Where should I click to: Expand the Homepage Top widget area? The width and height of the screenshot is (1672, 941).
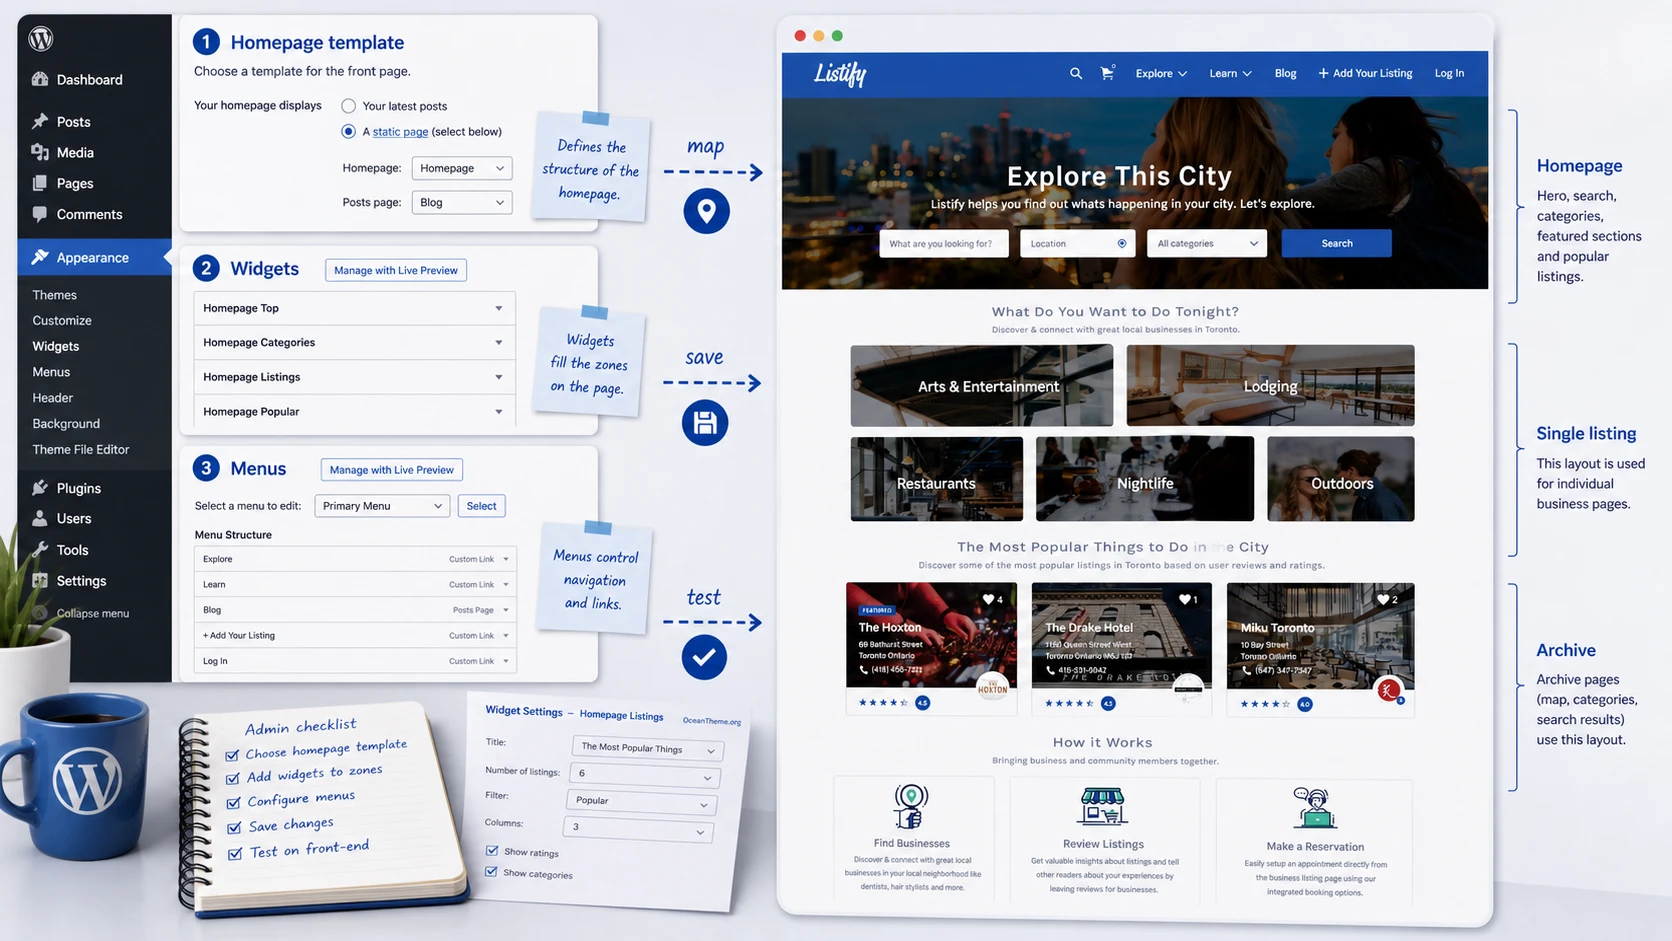[x=499, y=308]
